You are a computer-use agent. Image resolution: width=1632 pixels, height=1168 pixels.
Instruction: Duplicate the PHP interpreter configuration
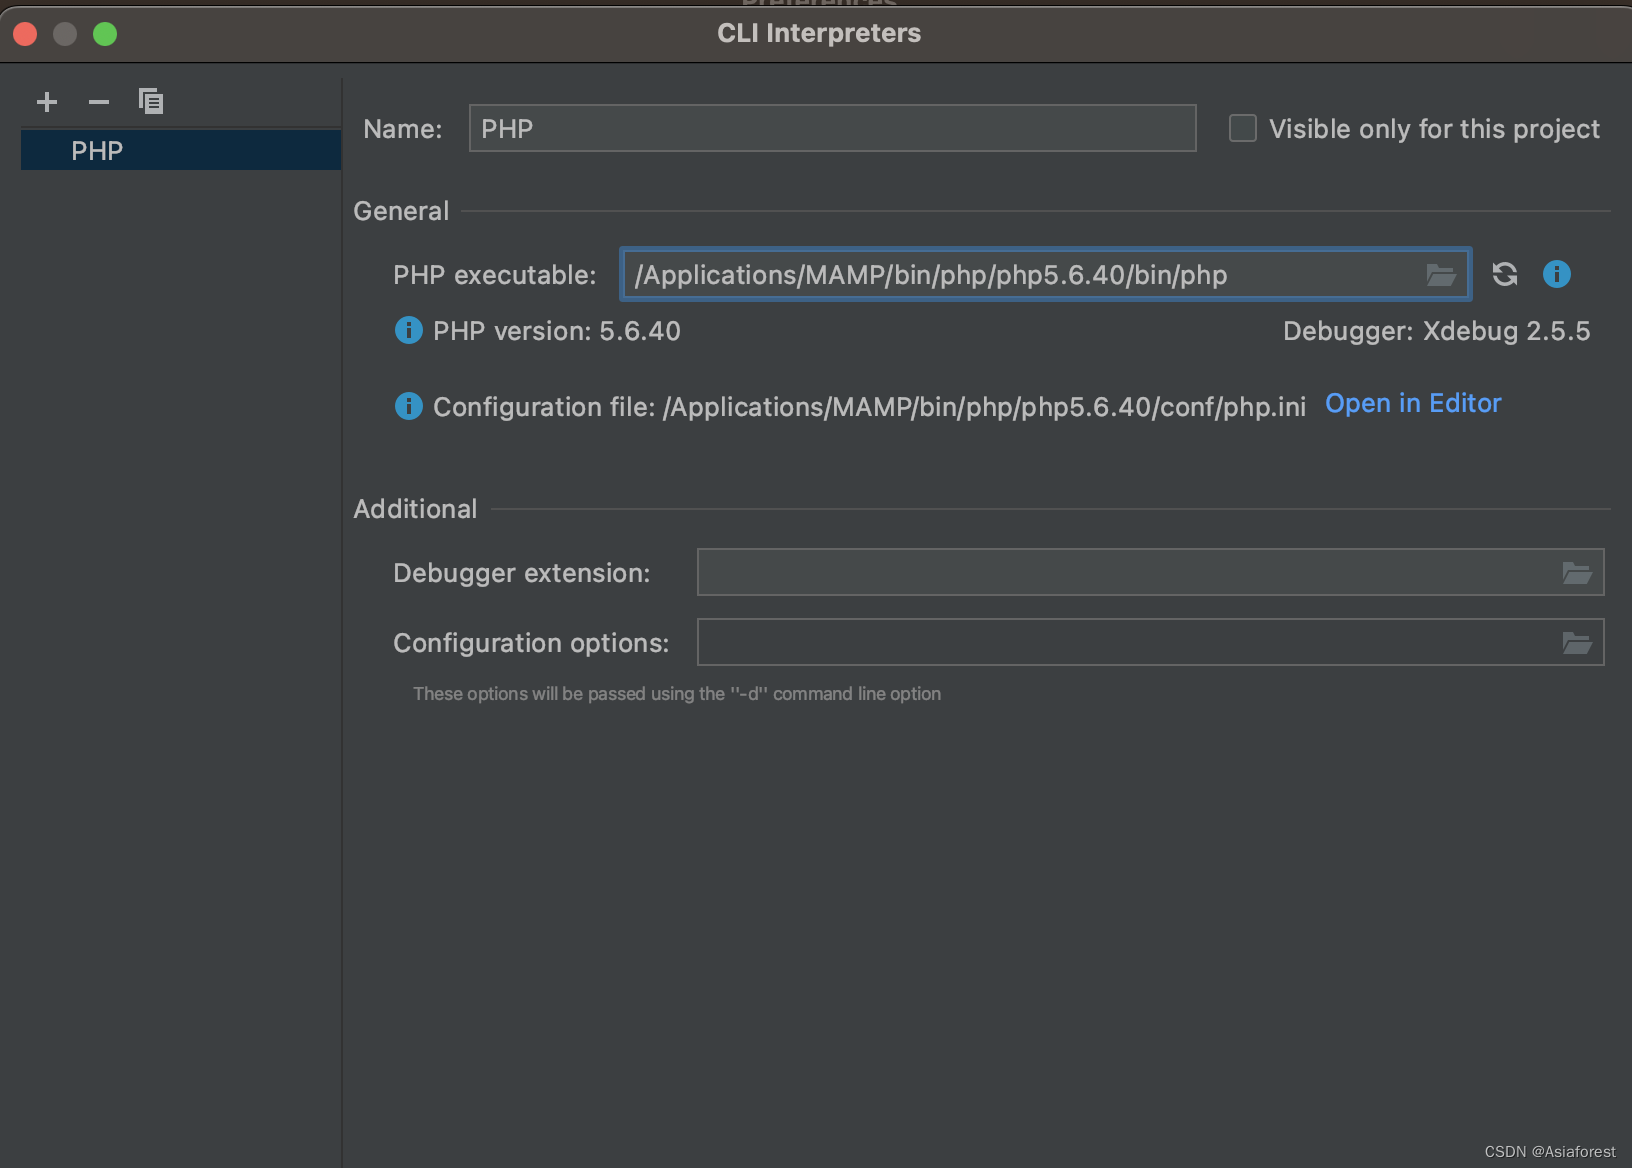[x=151, y=101]
